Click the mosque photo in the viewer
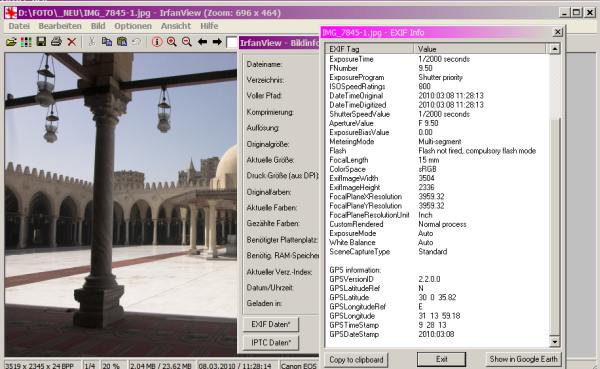600x369 pixels. click(121, 204)
